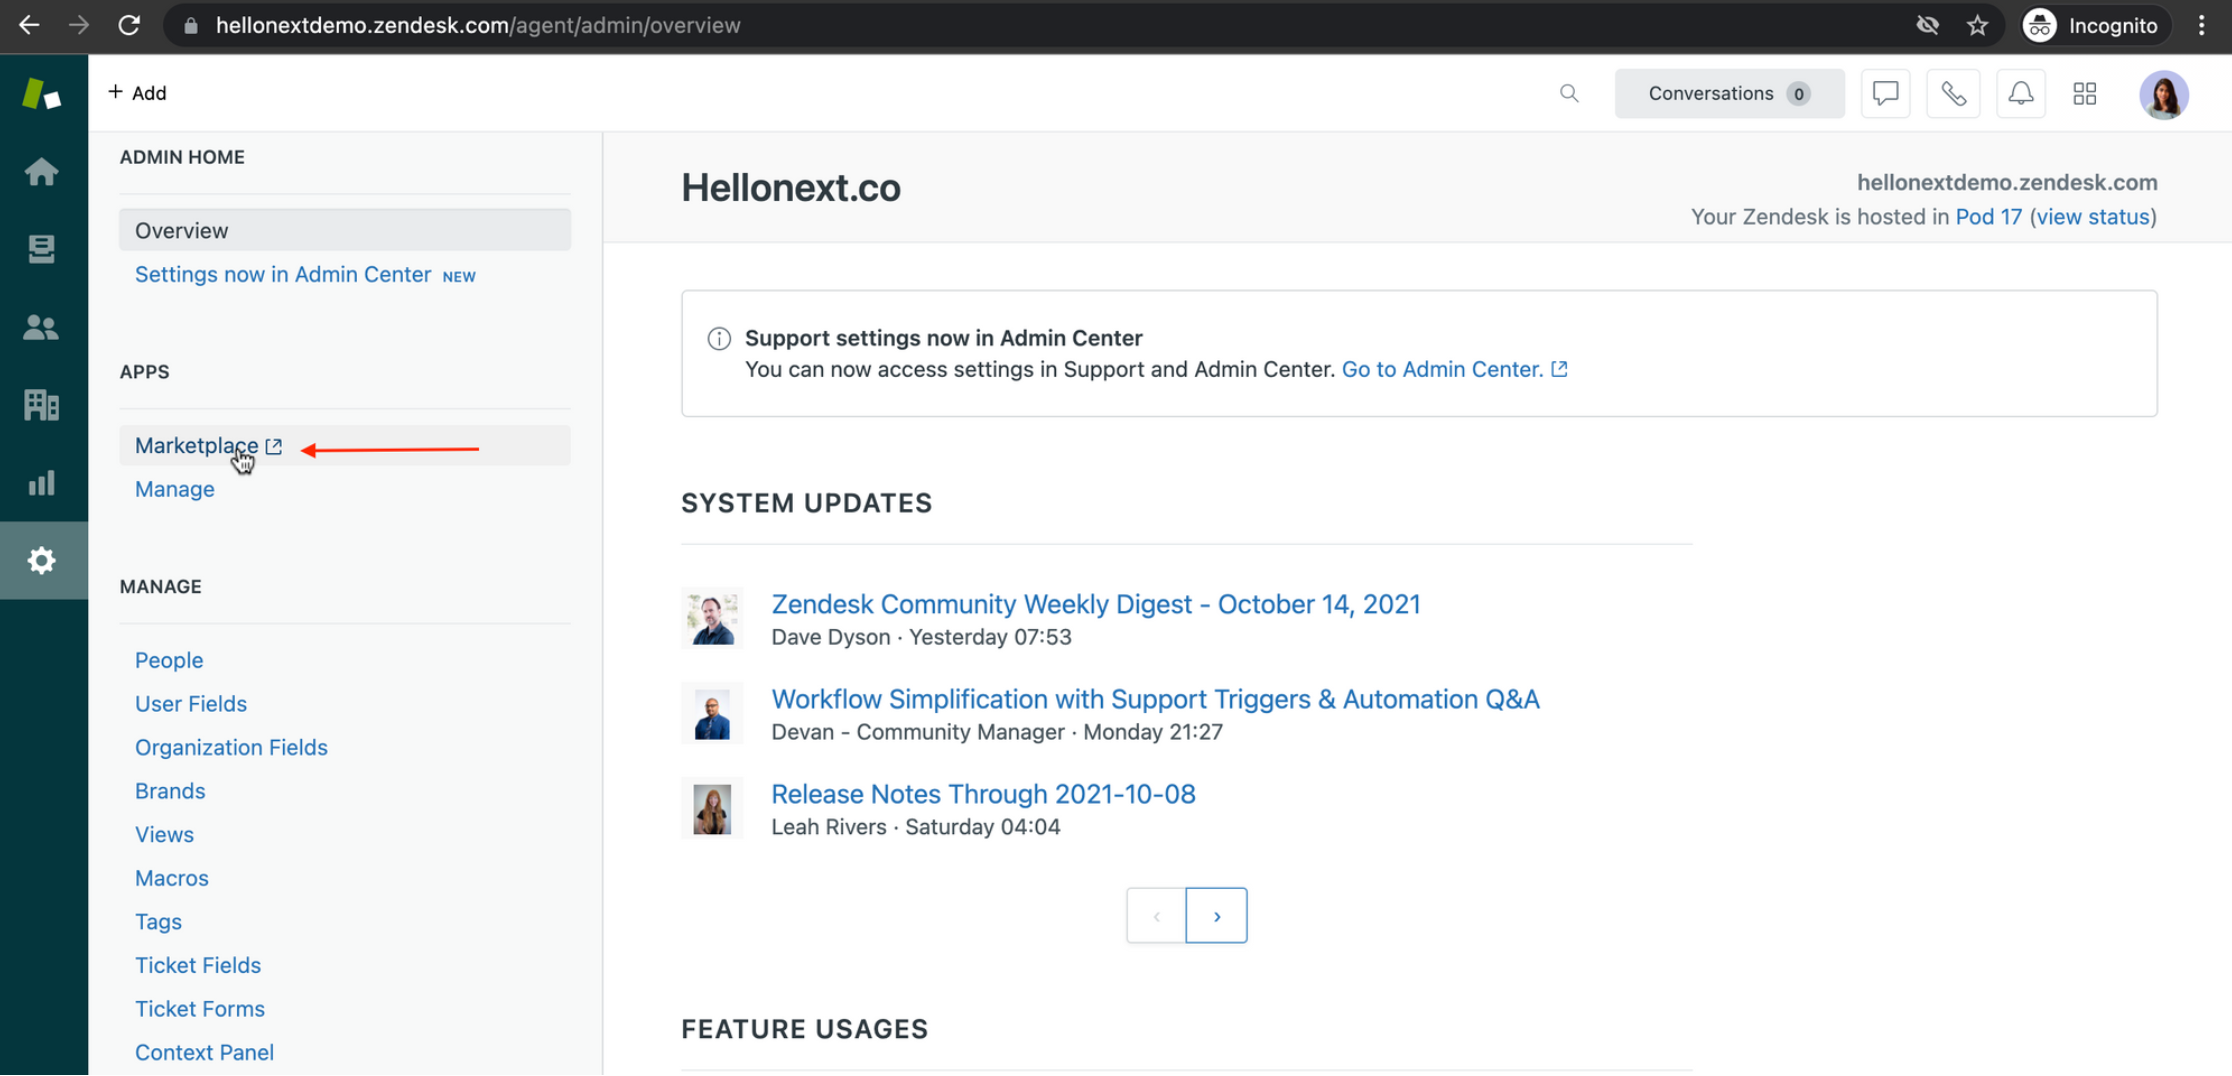Viewport: 2232px width, 1076px height.
Task: Click the site lock icon
Action: pos(191,25)
